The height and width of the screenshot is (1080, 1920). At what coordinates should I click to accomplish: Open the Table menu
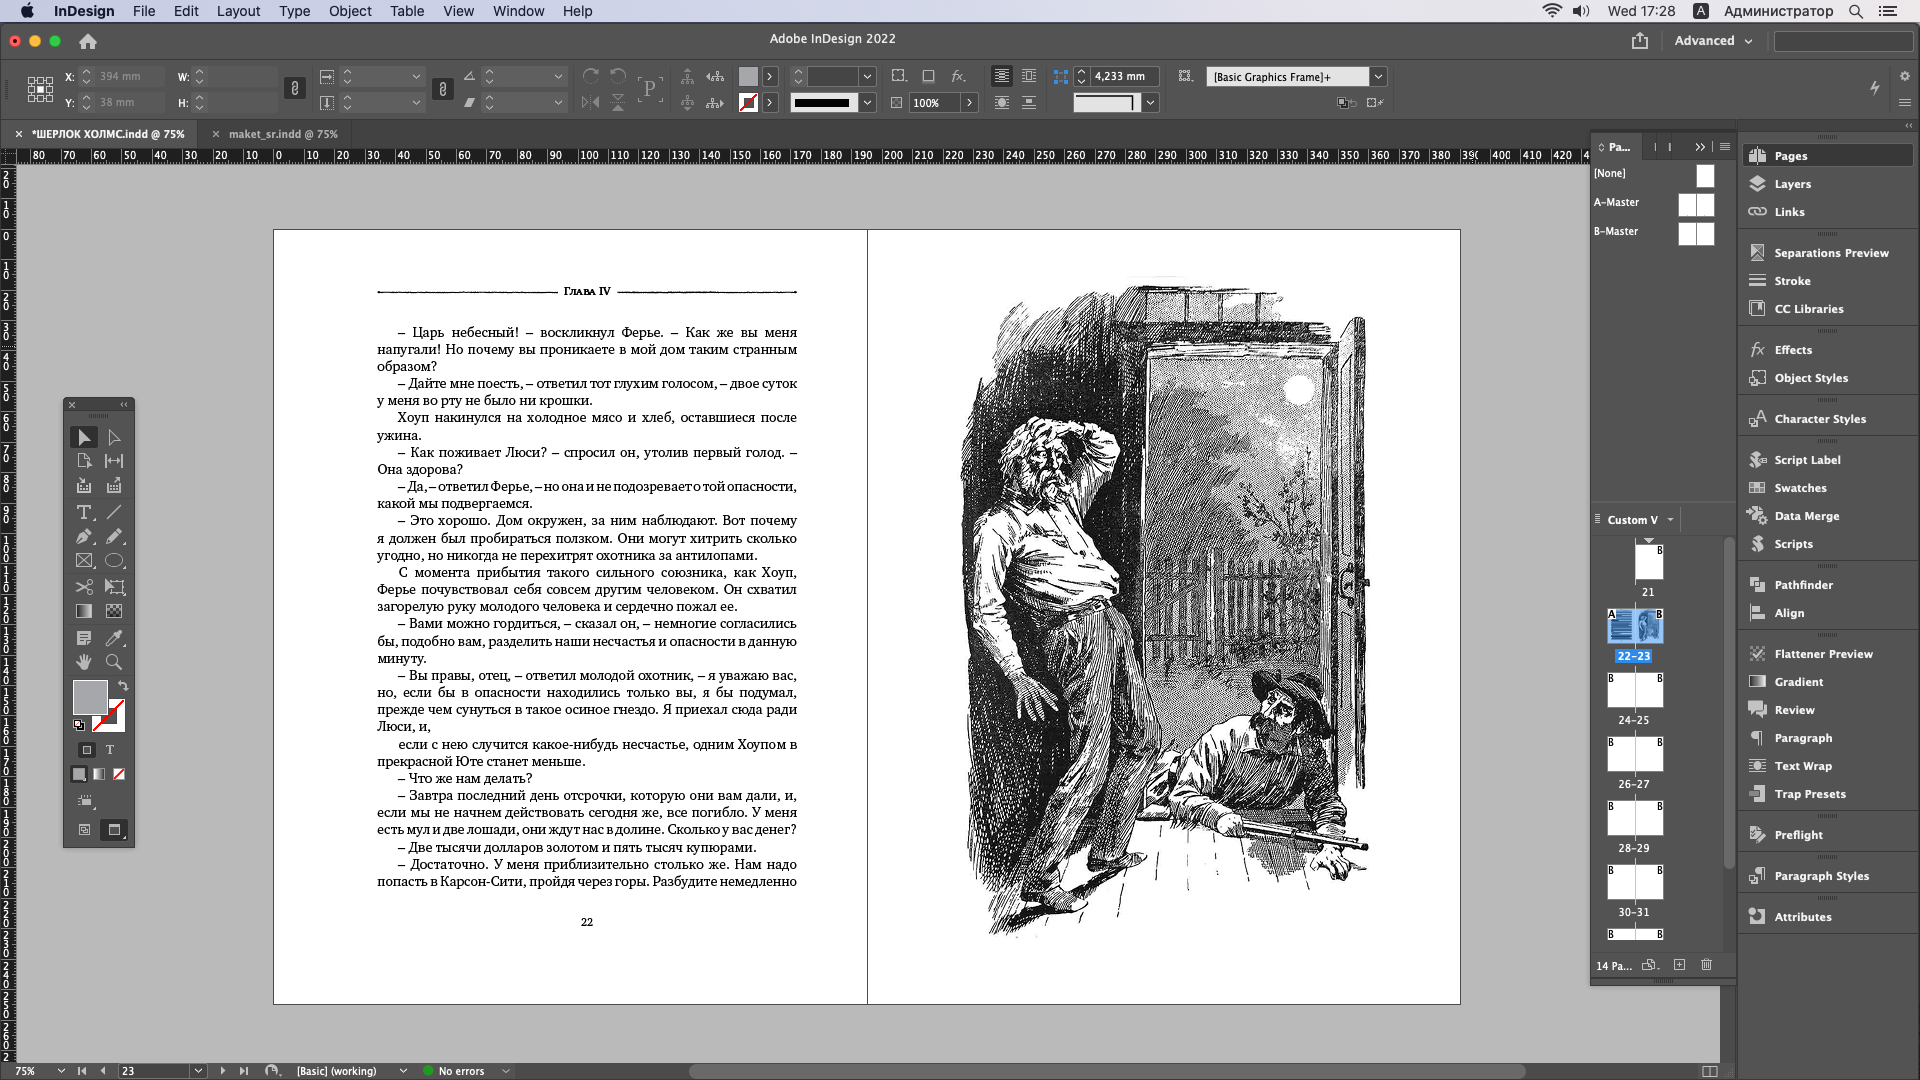(x=407, y=11)
